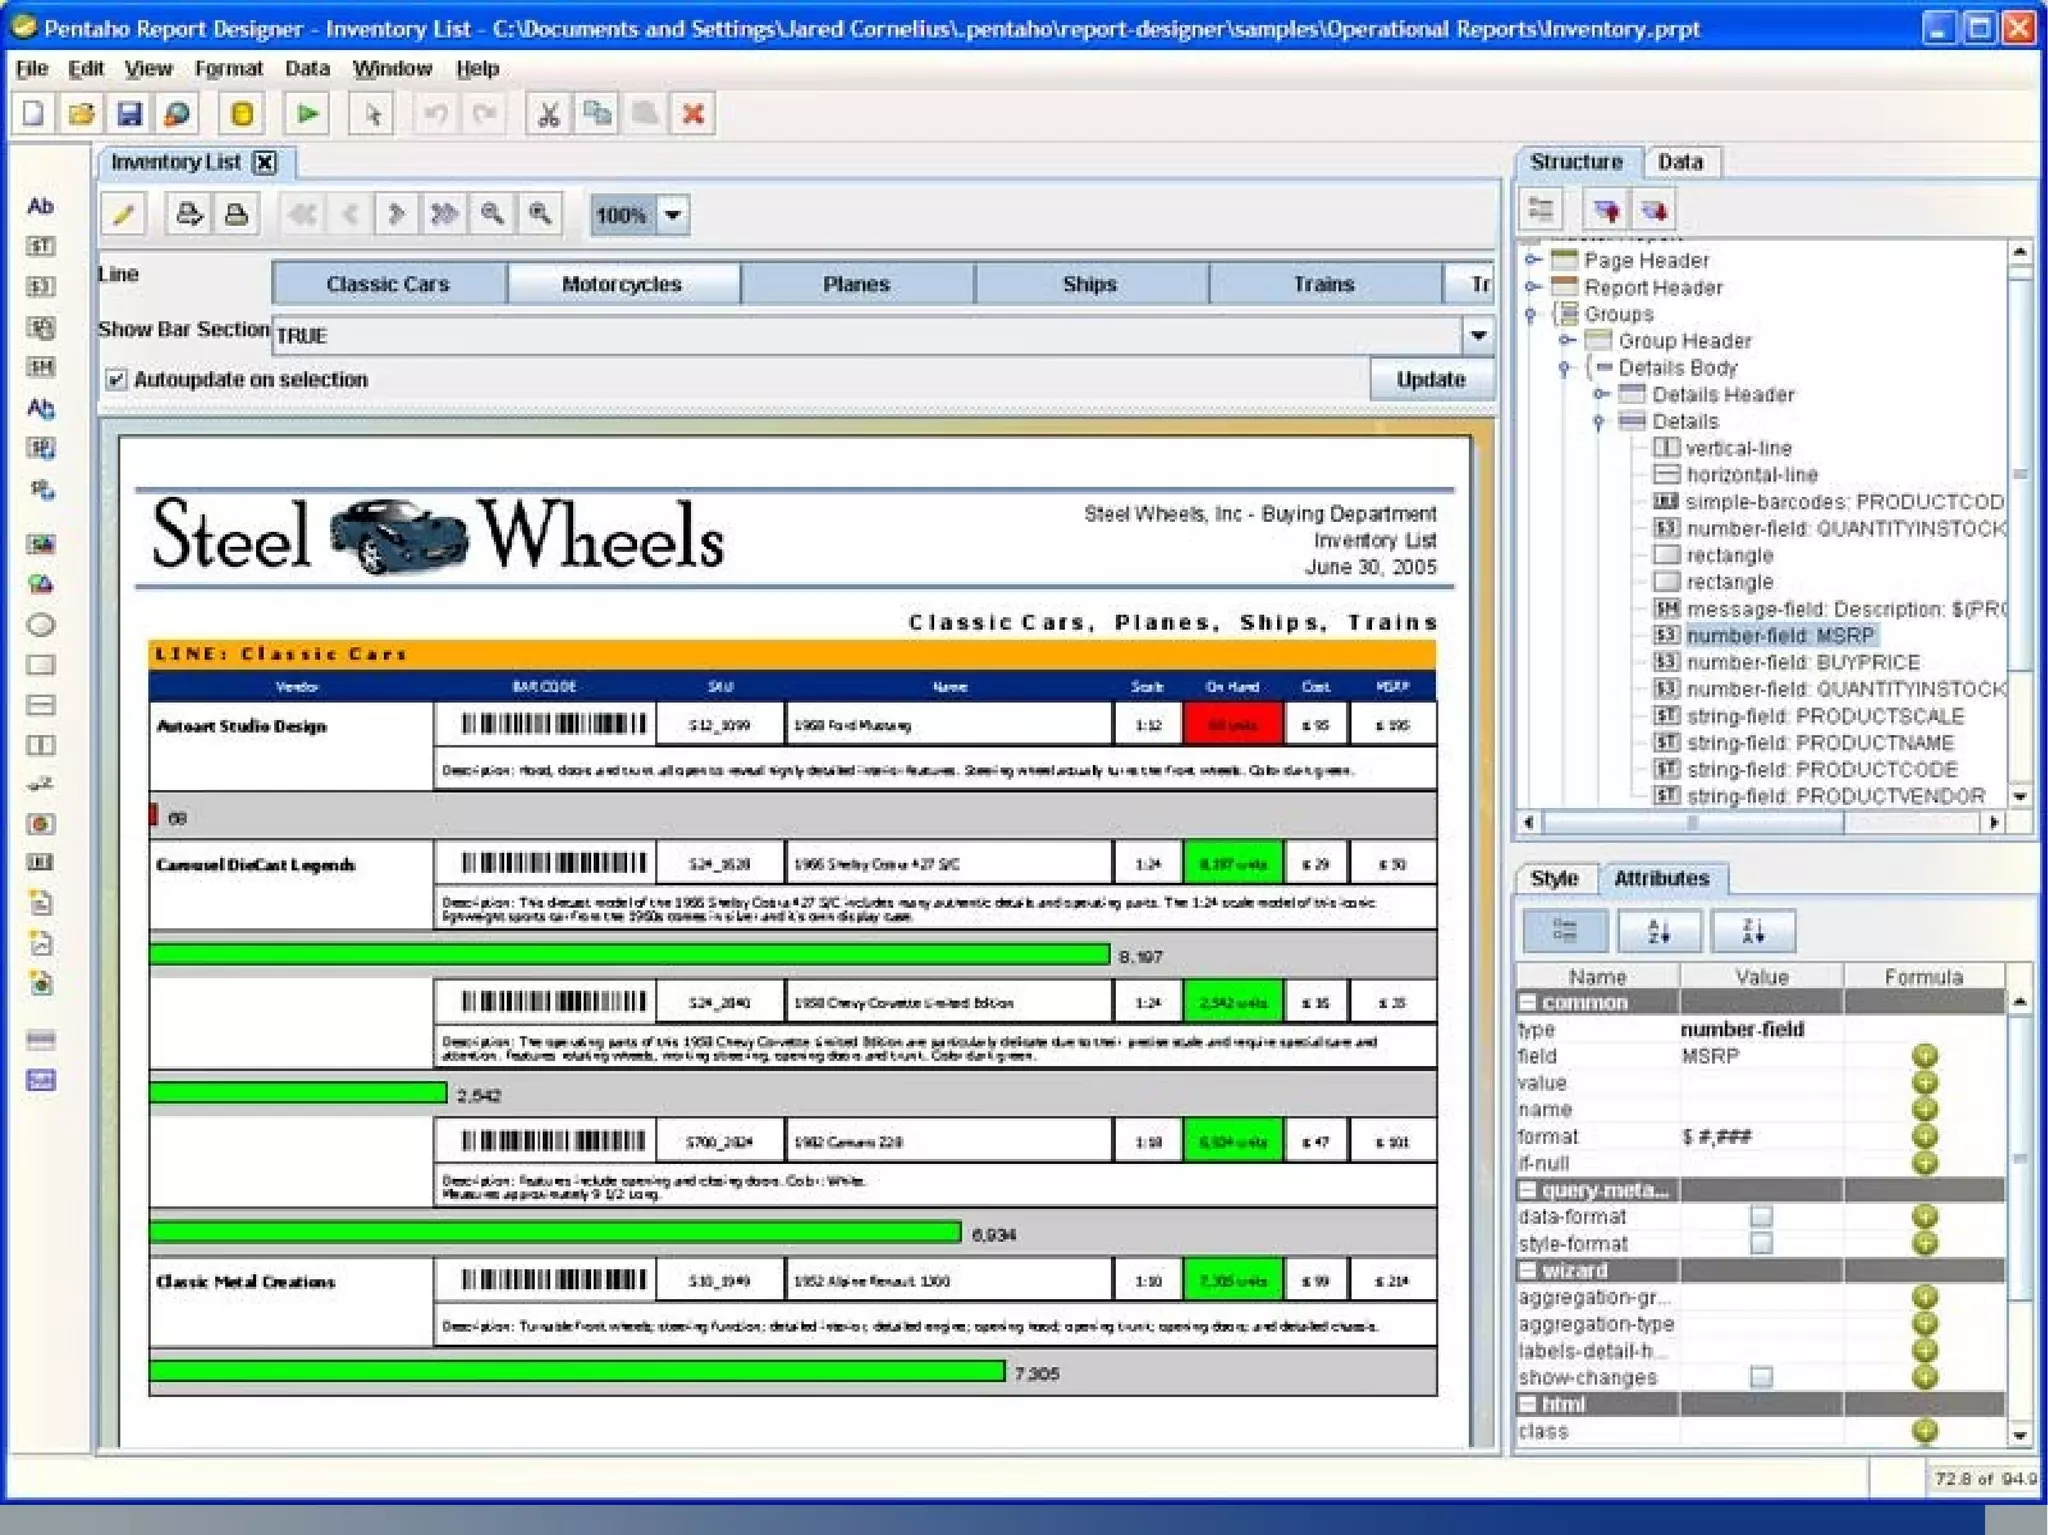Switch to the Data tab

point(1679,161)
